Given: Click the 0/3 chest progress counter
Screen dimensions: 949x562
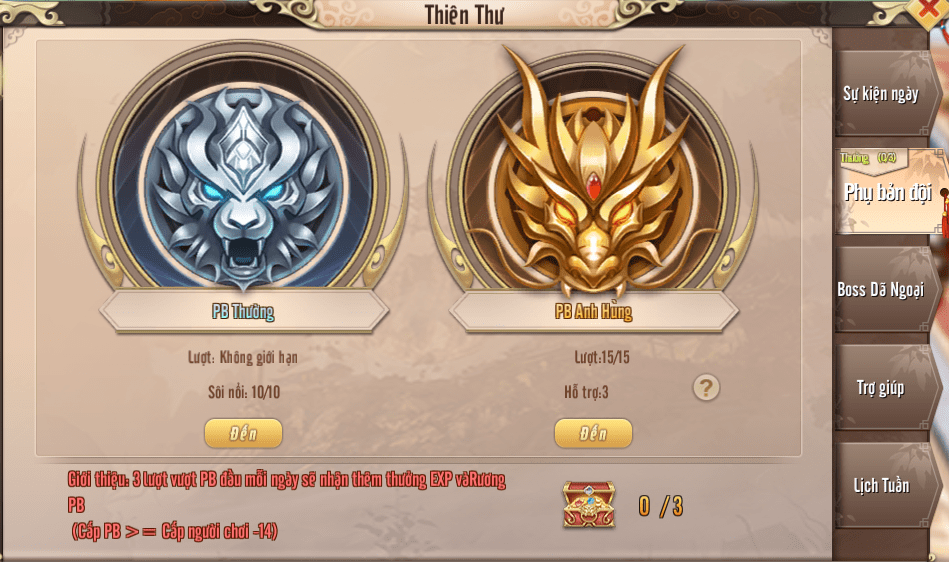Looking at the screenshot, I should click(x=660, y=506).
